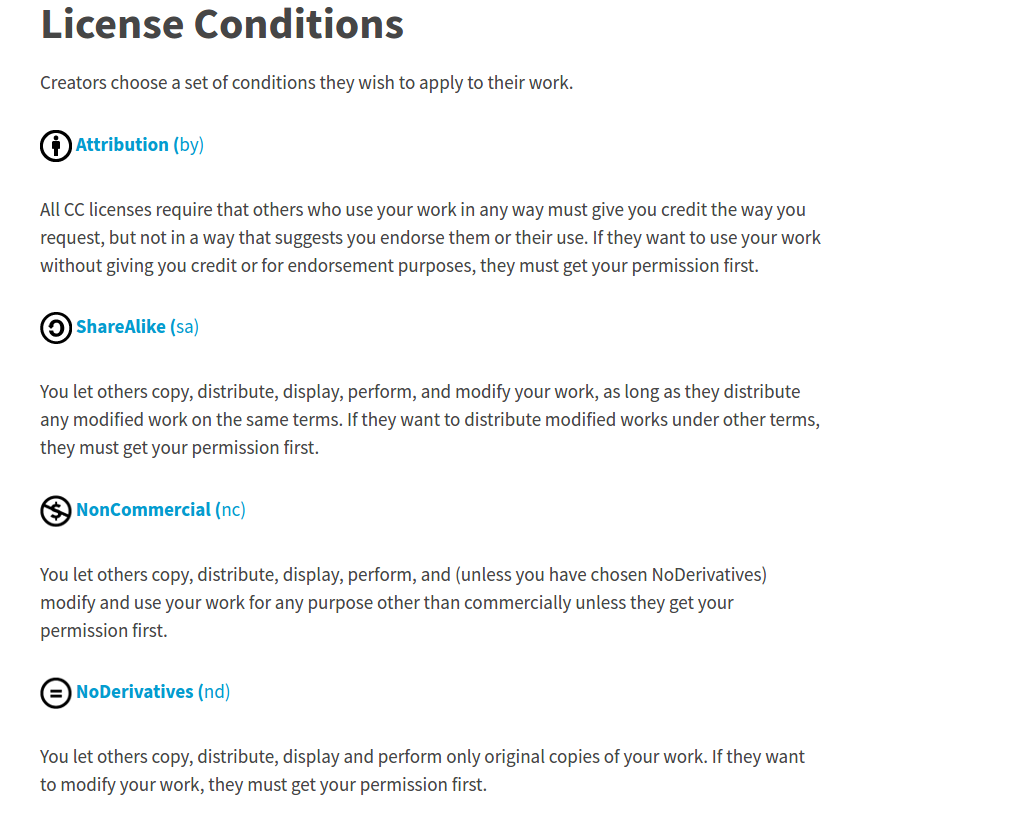Click the NonCommercial crossed dollar icon
Viewport: 1028px width, 819px height.
point(56,511)
